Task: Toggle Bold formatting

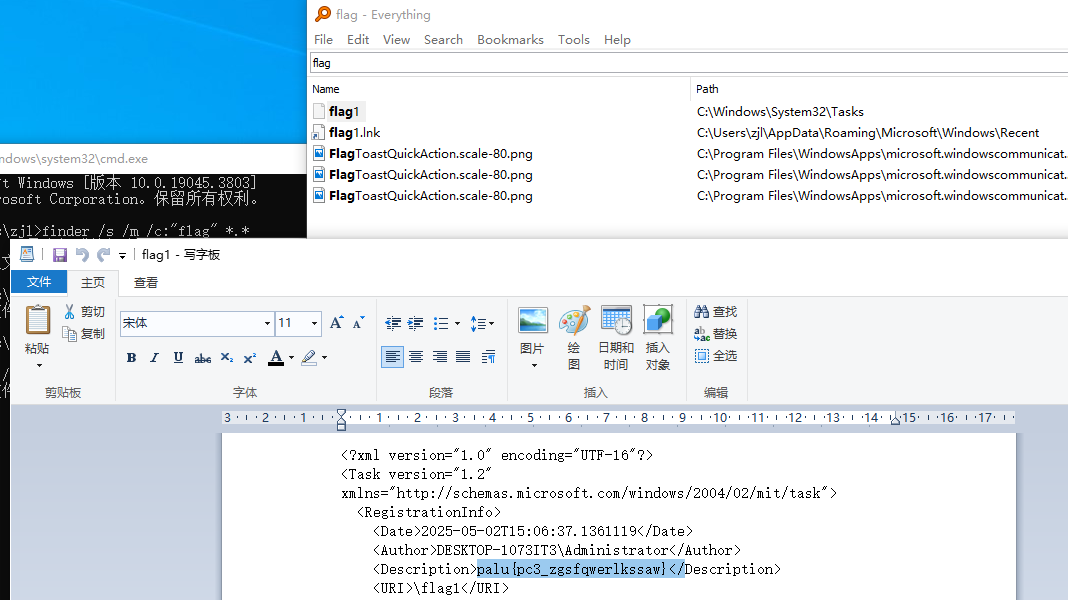Action: 131,358
